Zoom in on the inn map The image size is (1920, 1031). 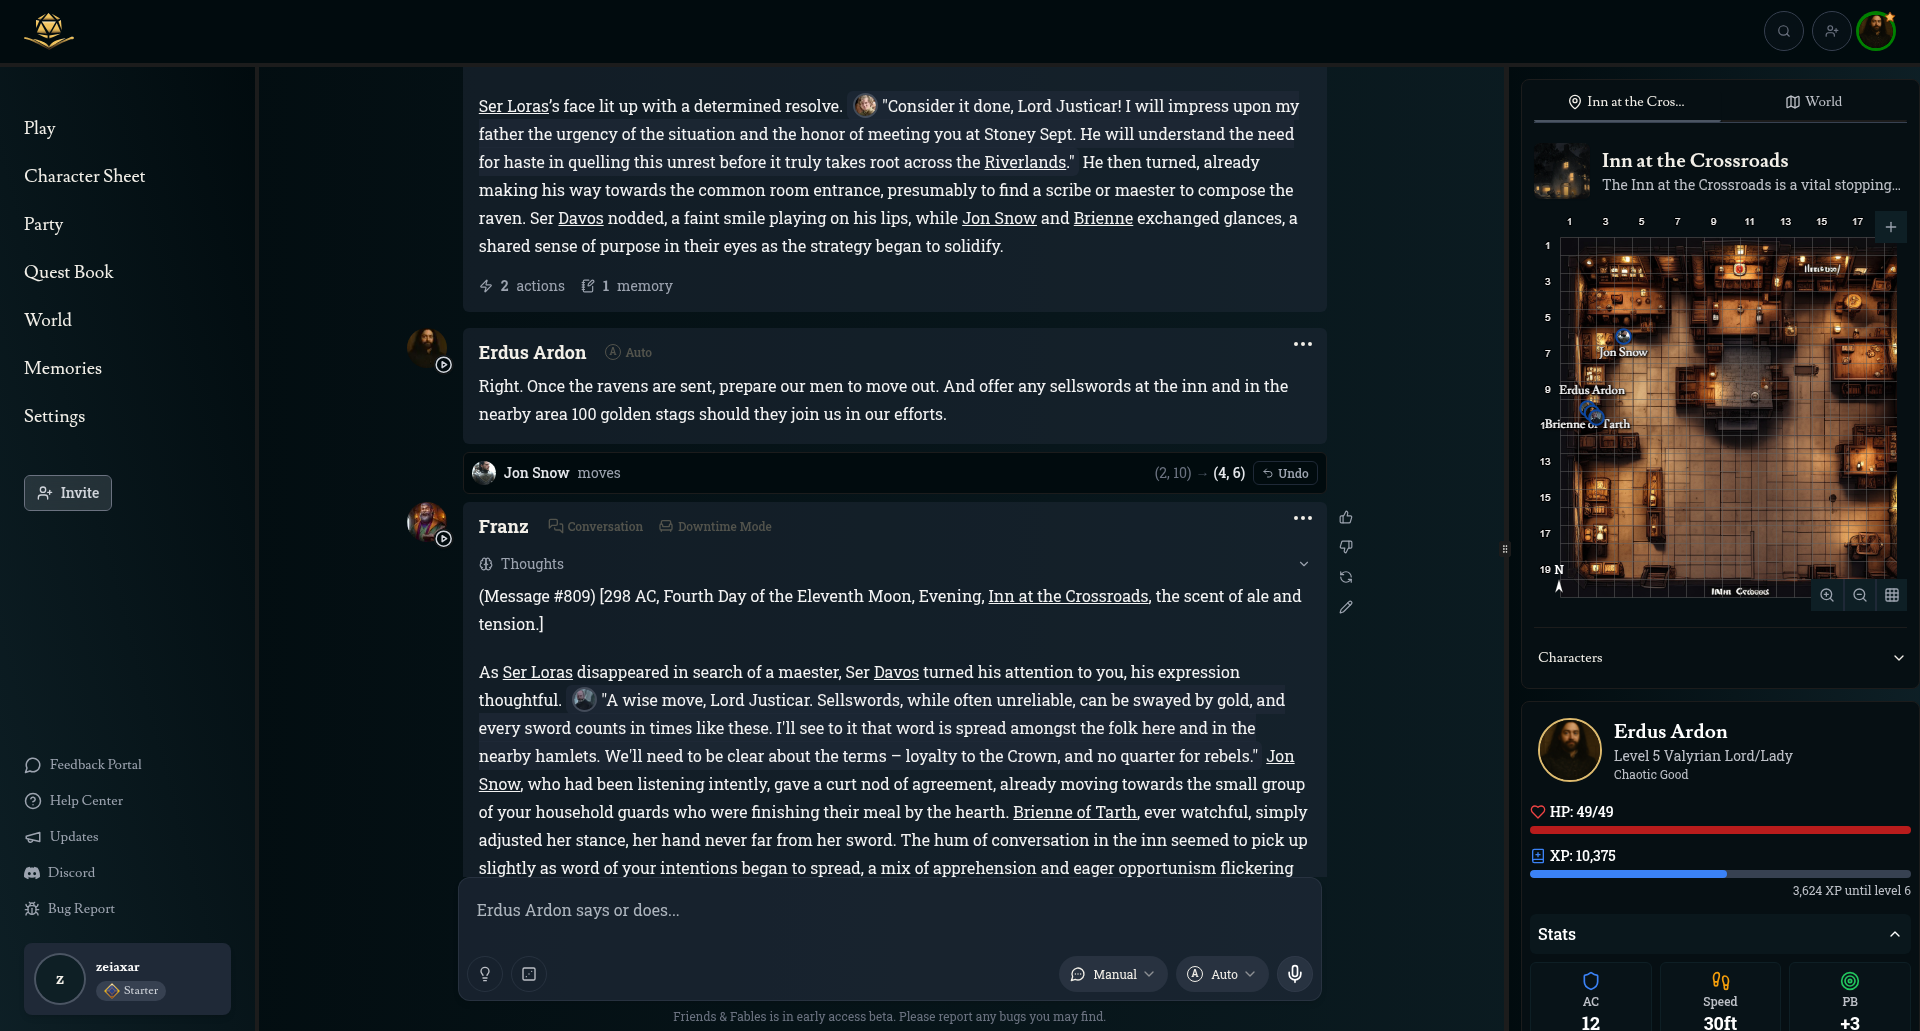[1827, 595]
